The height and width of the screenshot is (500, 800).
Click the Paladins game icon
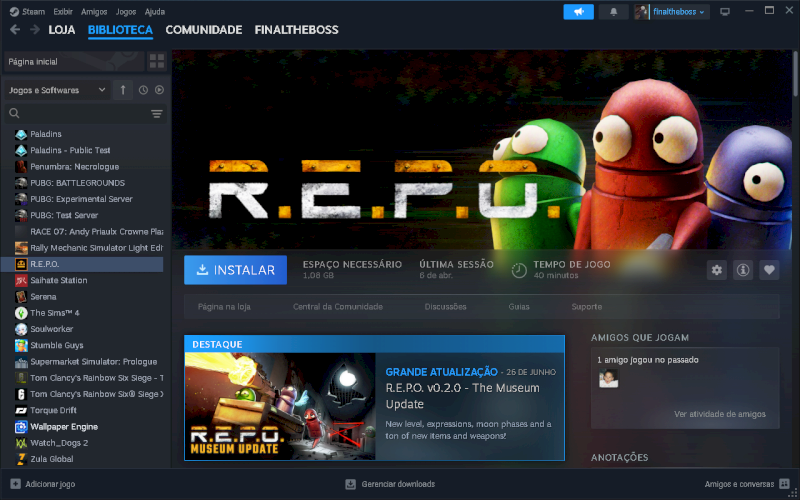[21, 134]
